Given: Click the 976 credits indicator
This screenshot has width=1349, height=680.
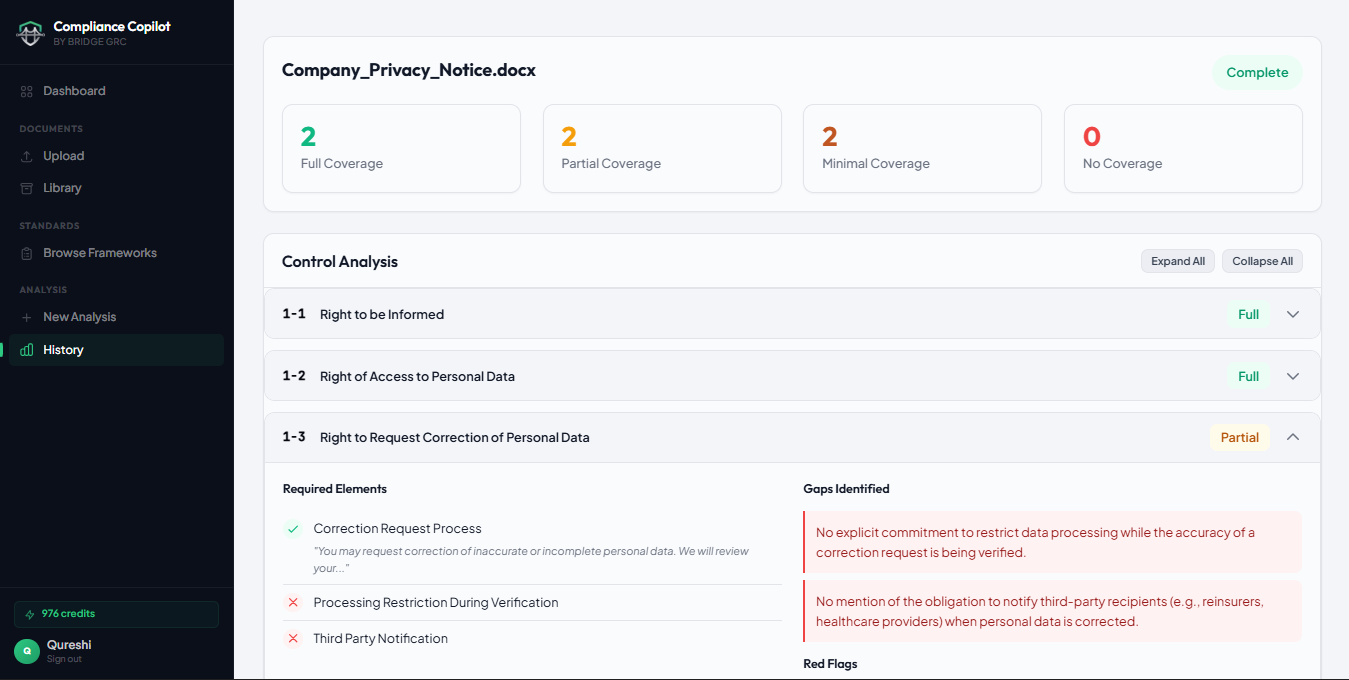Looking at the screenshot, I should 115,613.
